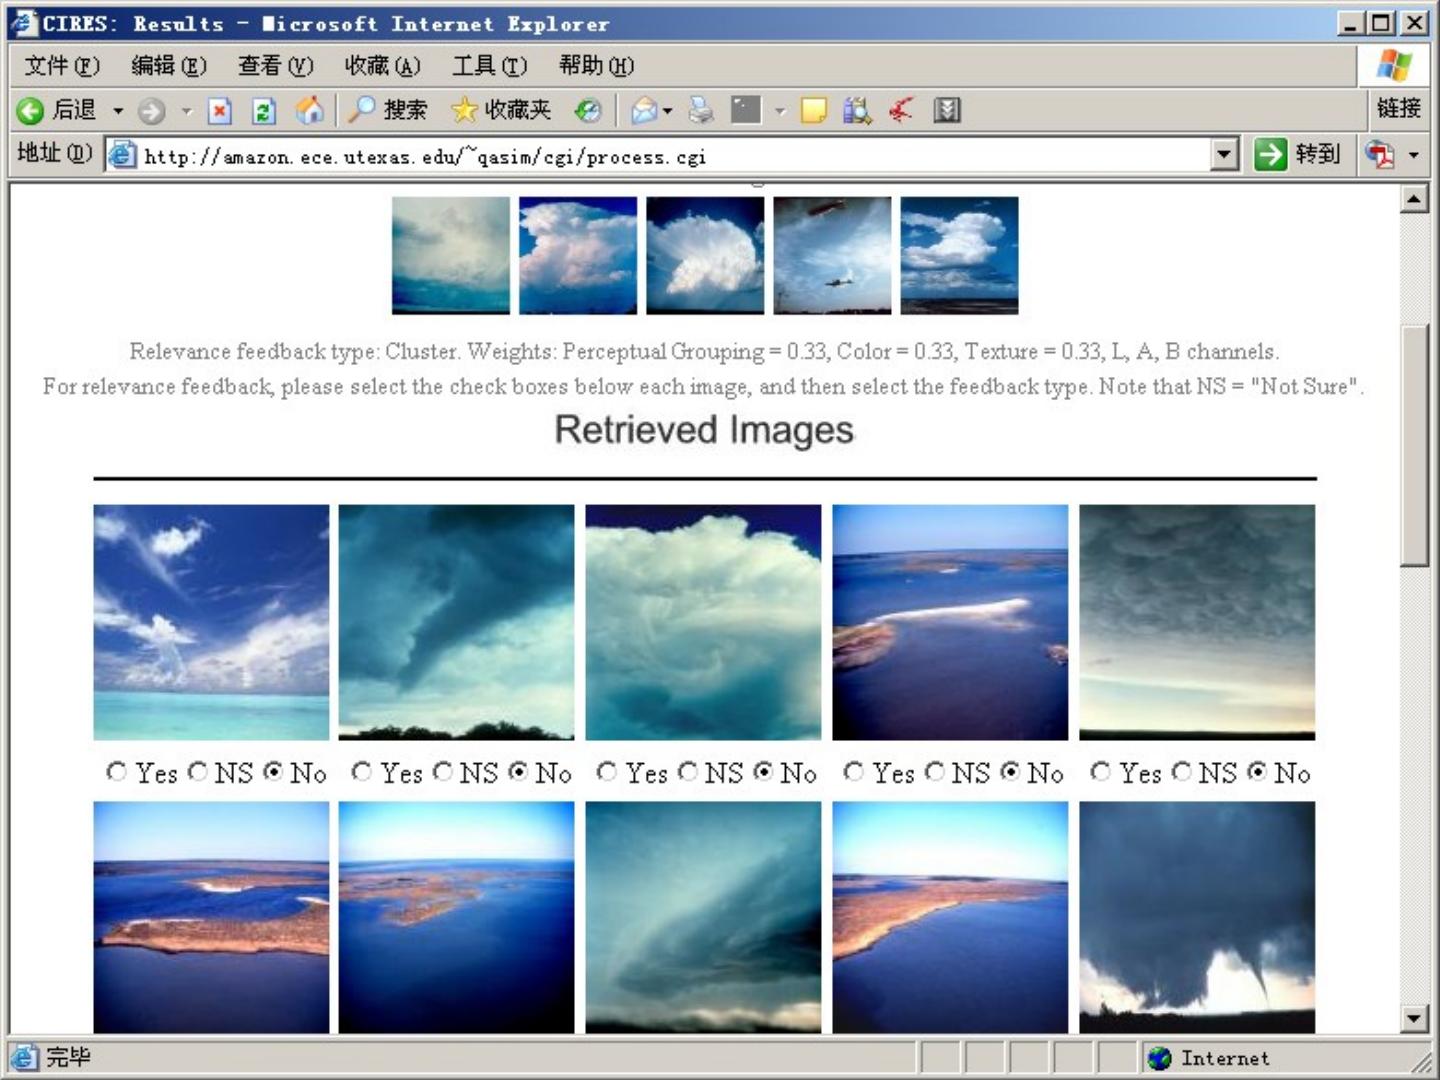Open the Mail button dropdown arrow

click(x=667, y=110)
